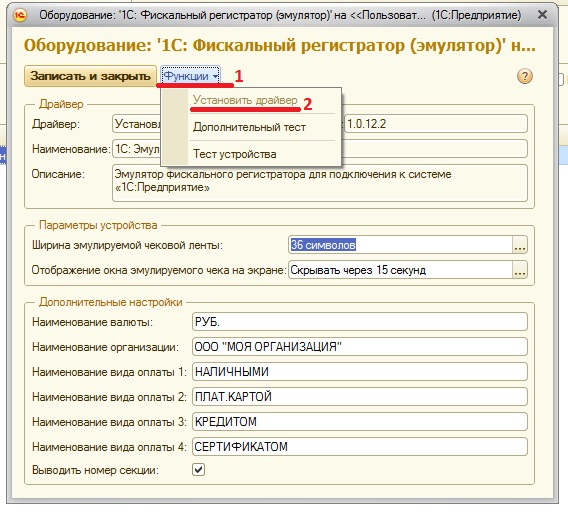The image size is (568, 512).
Task: Click 'Скрывать через 15 секунд' field
Action: pyautogui.click(x=401, y=270)
